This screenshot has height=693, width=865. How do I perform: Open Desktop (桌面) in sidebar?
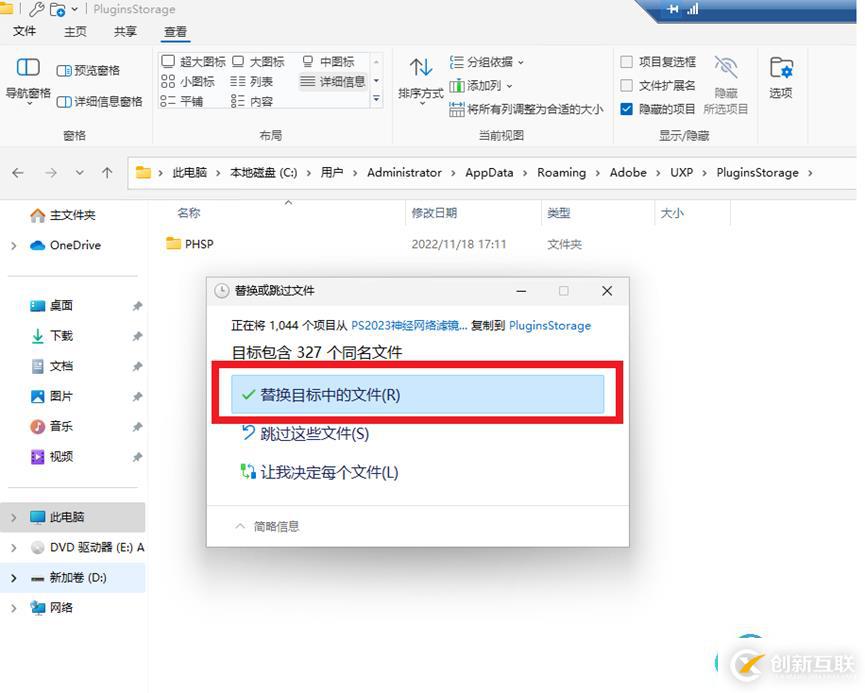[x=51, y=305]
